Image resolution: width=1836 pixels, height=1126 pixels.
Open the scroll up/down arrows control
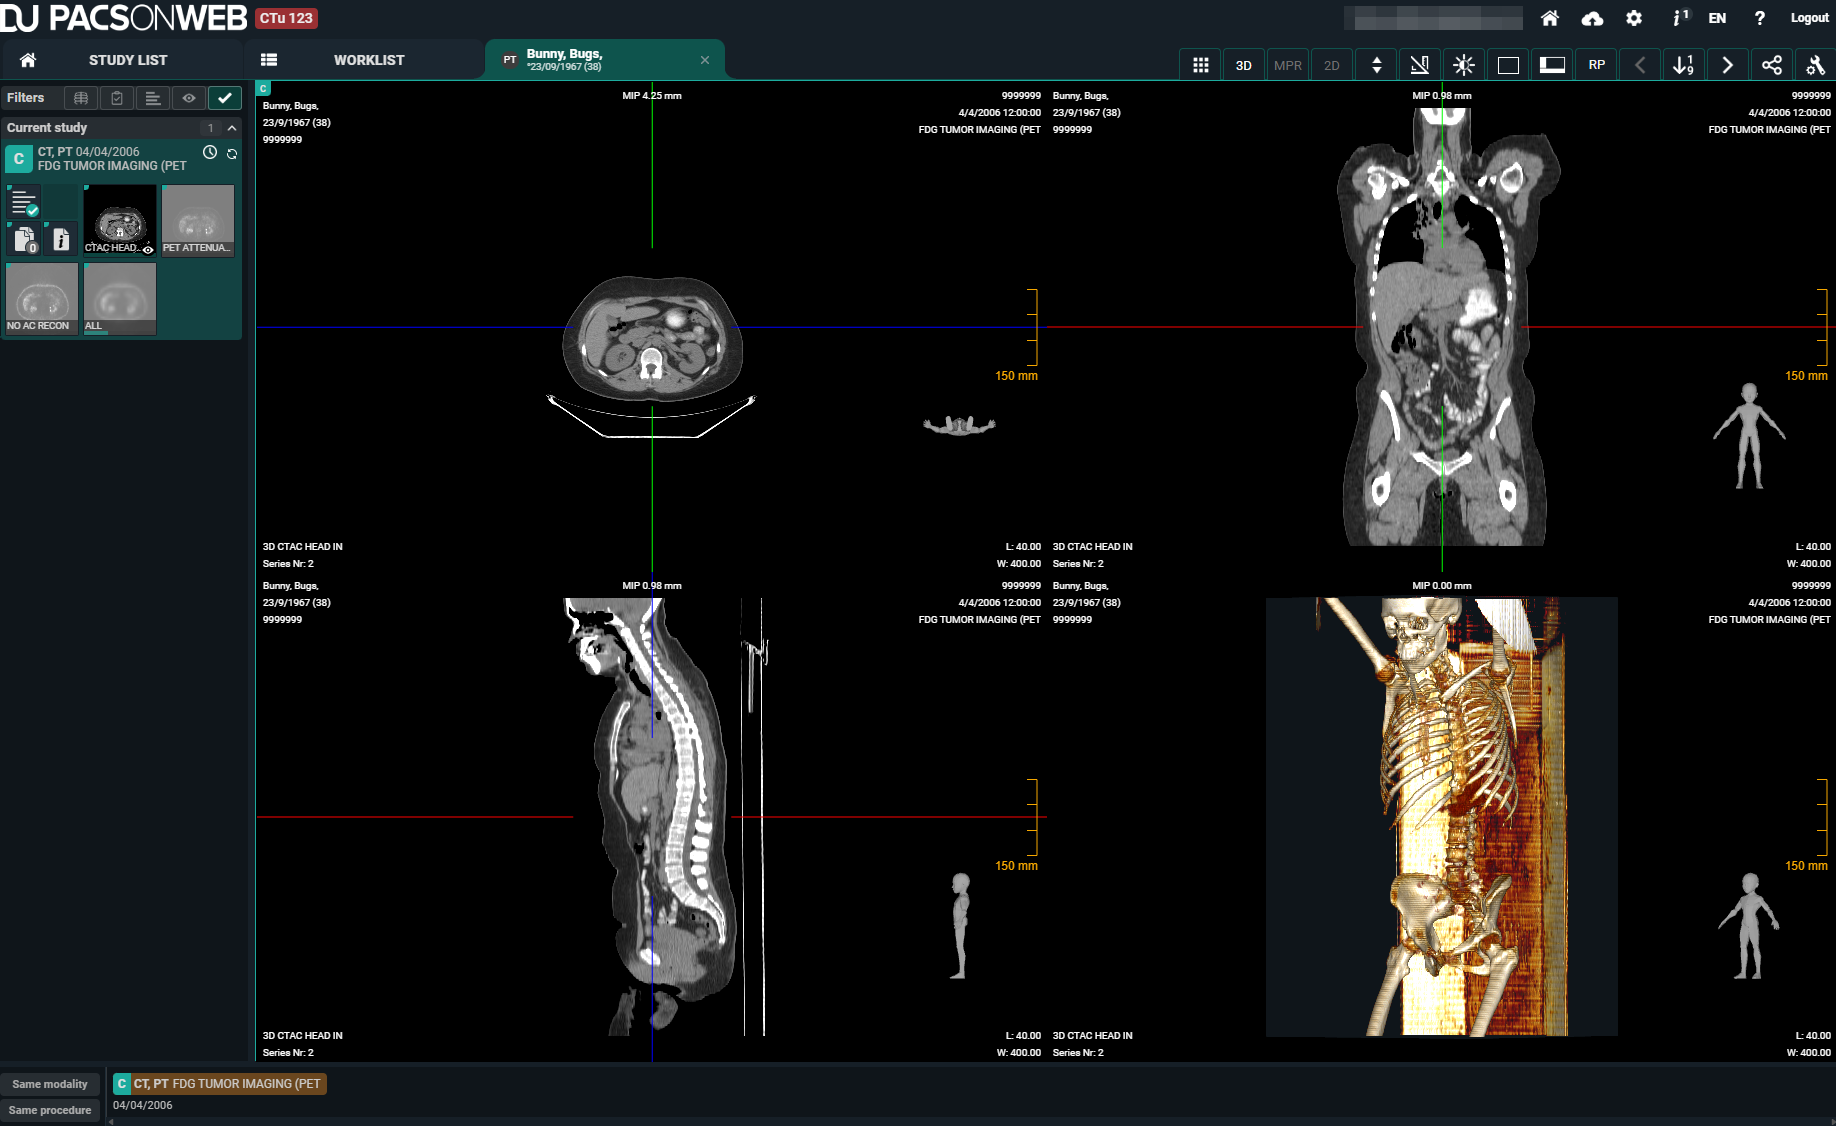1376,65
